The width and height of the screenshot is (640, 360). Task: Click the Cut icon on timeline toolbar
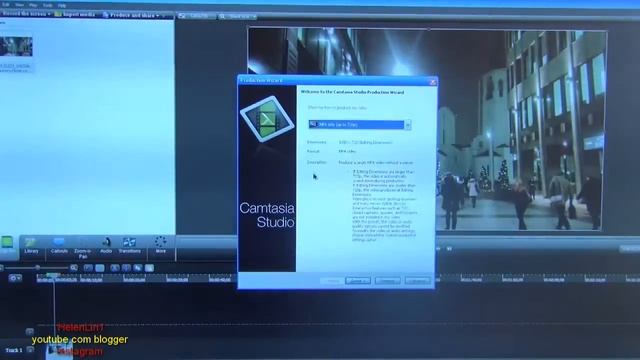tap(115, 268)
